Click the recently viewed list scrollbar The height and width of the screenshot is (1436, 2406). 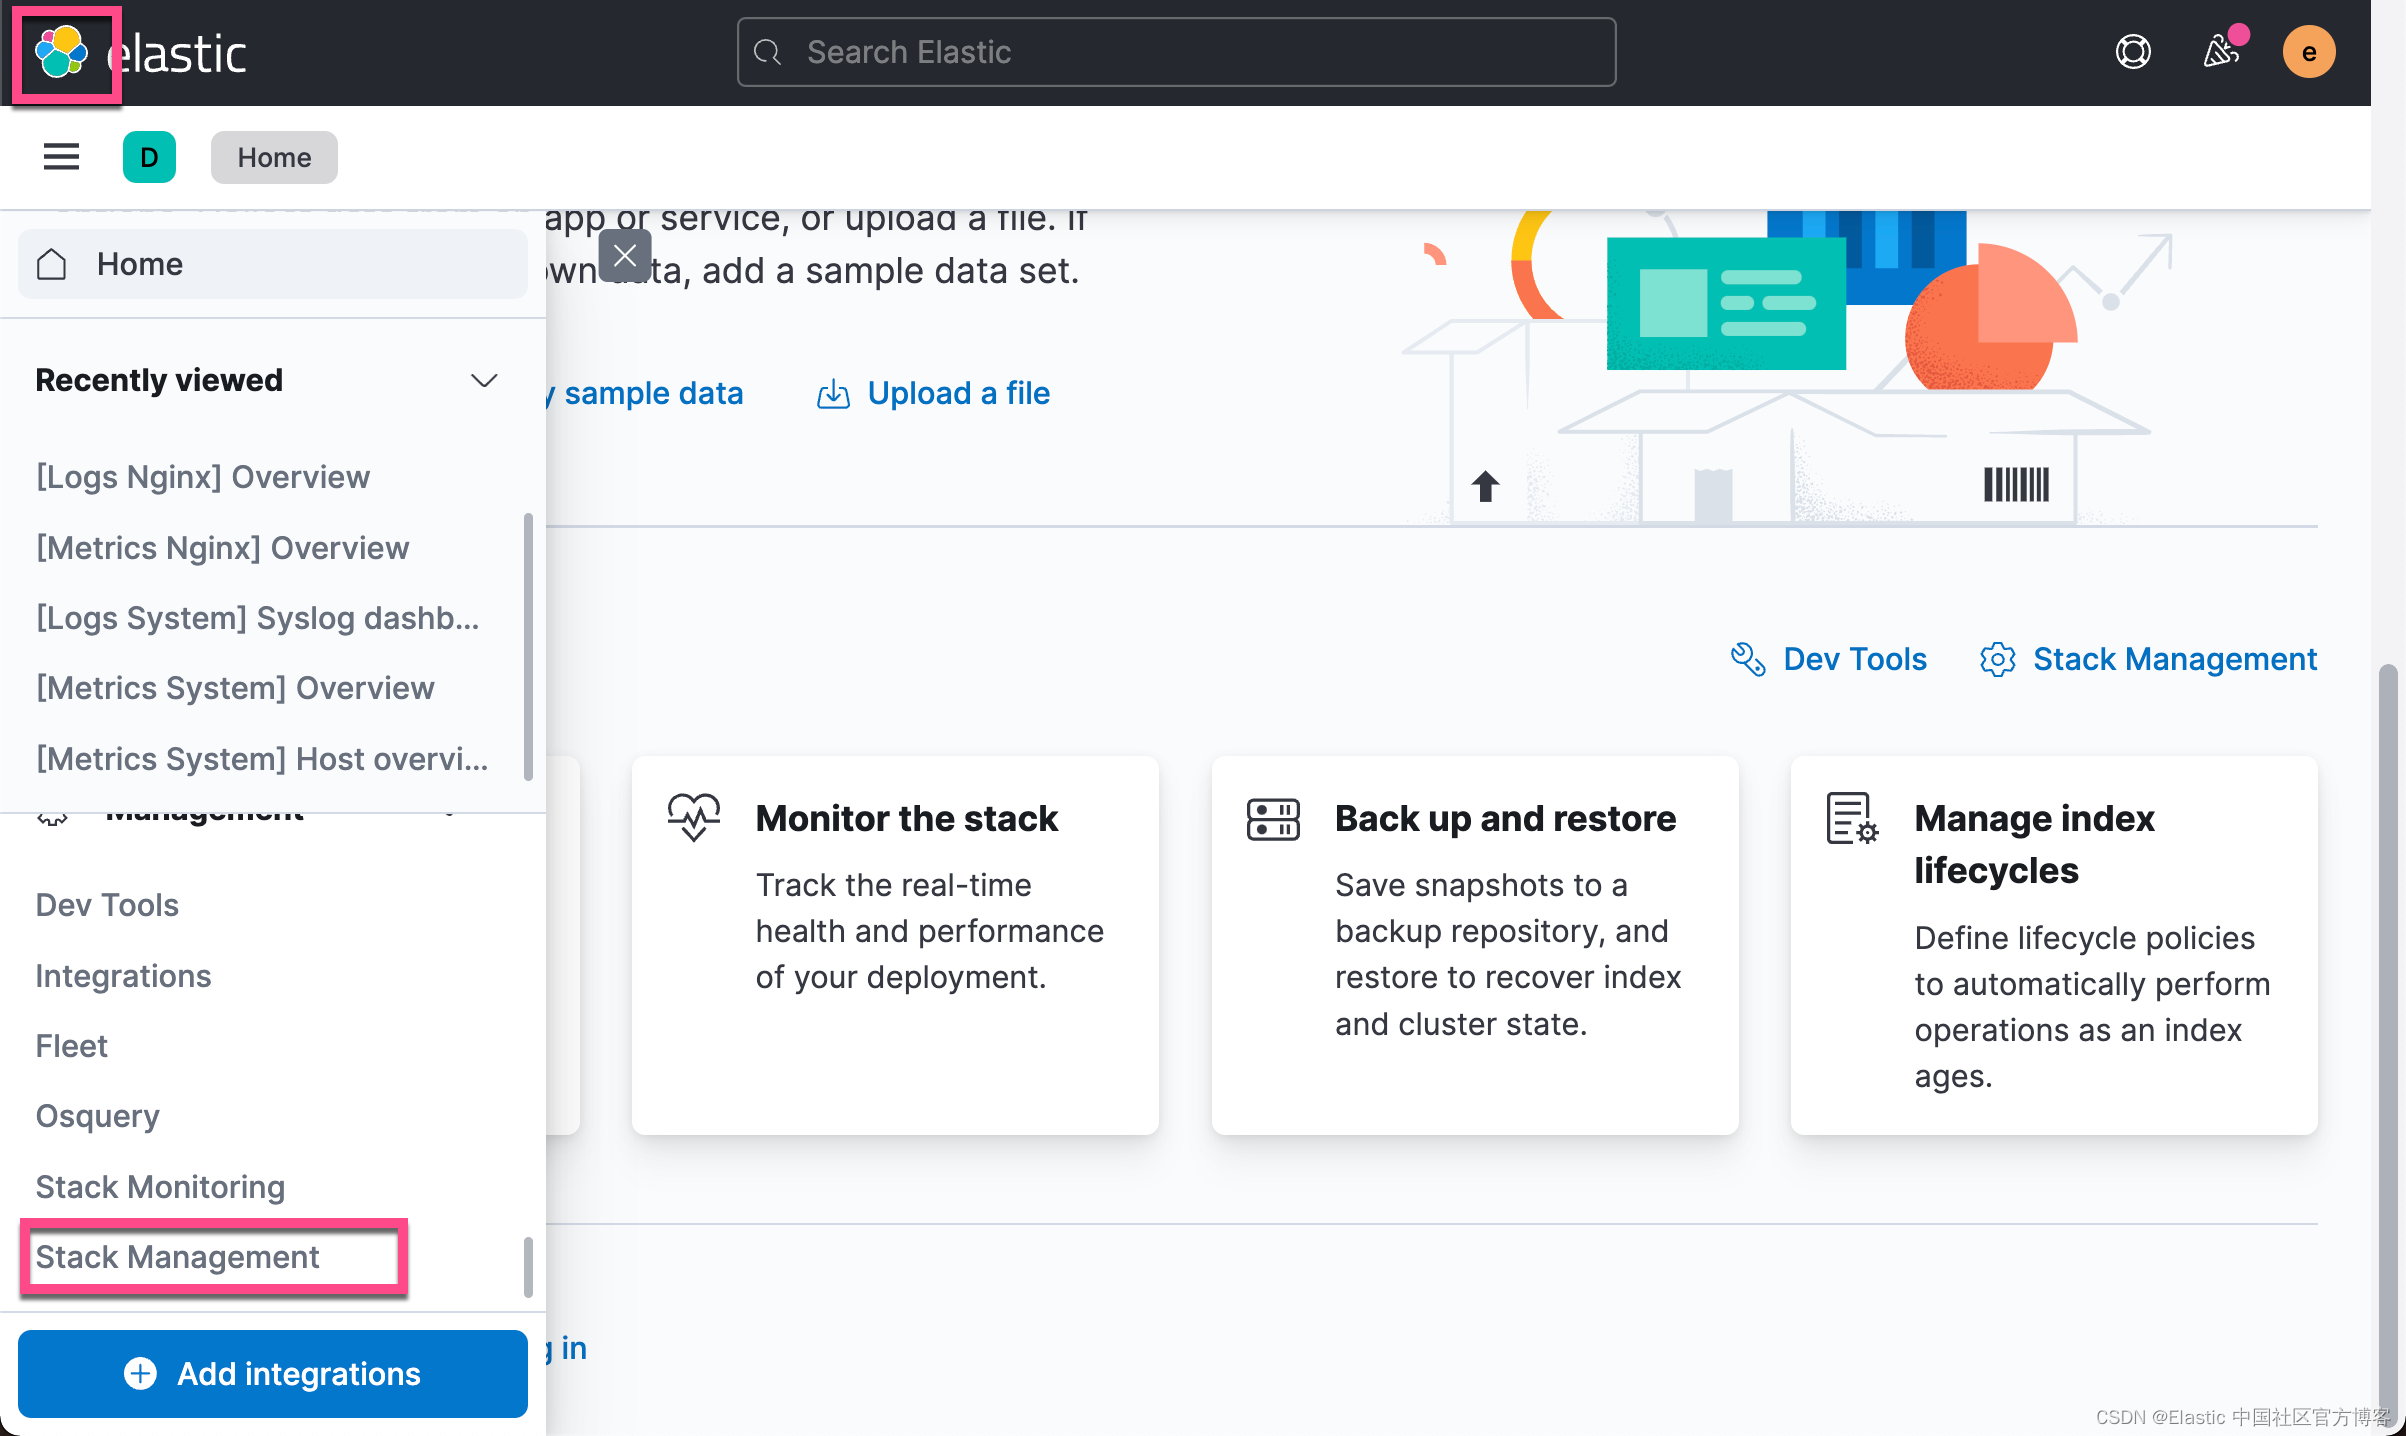pos(528,646)
